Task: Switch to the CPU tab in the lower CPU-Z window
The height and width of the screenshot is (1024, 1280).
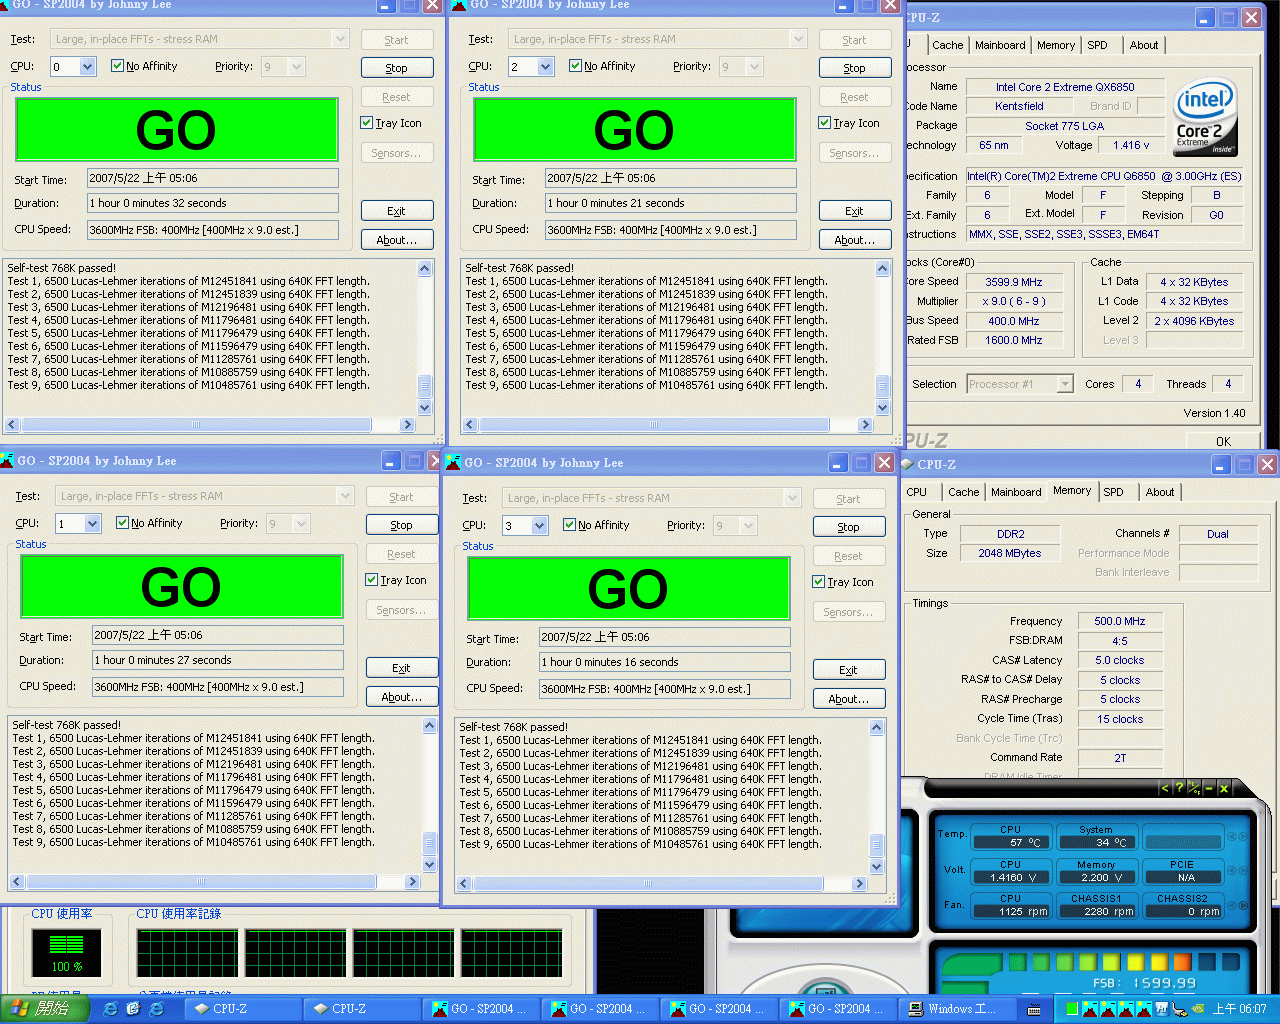Action: tap(917, 492)
